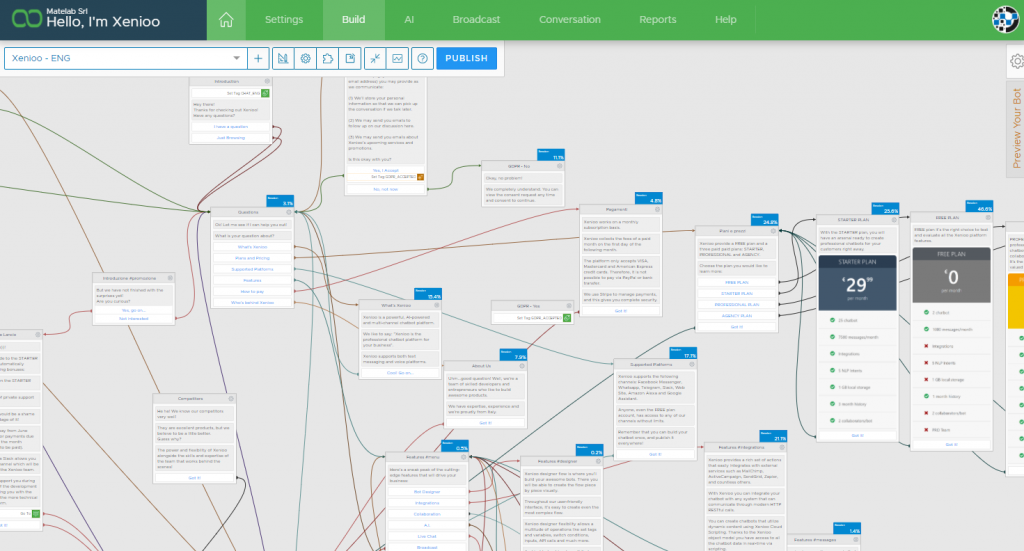1024x551 pixels.
Task: Select 'I have a question' button in Introduction
Action: [x=231, y=127]
